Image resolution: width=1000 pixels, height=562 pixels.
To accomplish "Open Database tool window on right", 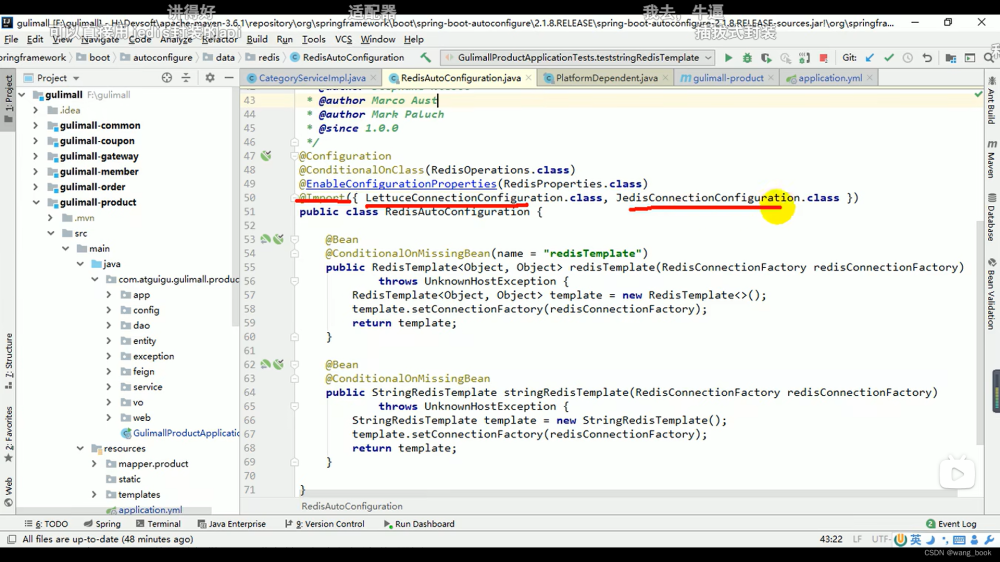I will pos(992,217).
